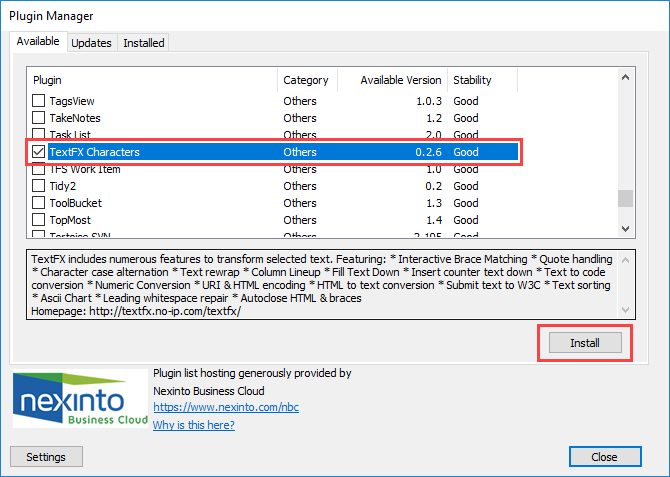Sort by Stability column header
Image resolution: width=670 pixels, height=477 pixels.
(482, 80)
